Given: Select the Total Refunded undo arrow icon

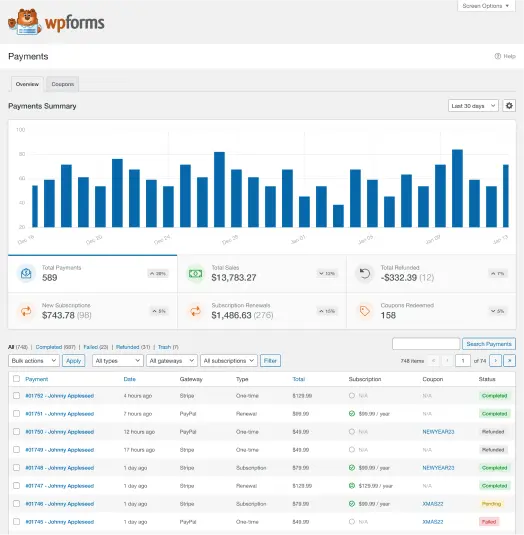Looking at the screenshot, I should click(365, 273).
